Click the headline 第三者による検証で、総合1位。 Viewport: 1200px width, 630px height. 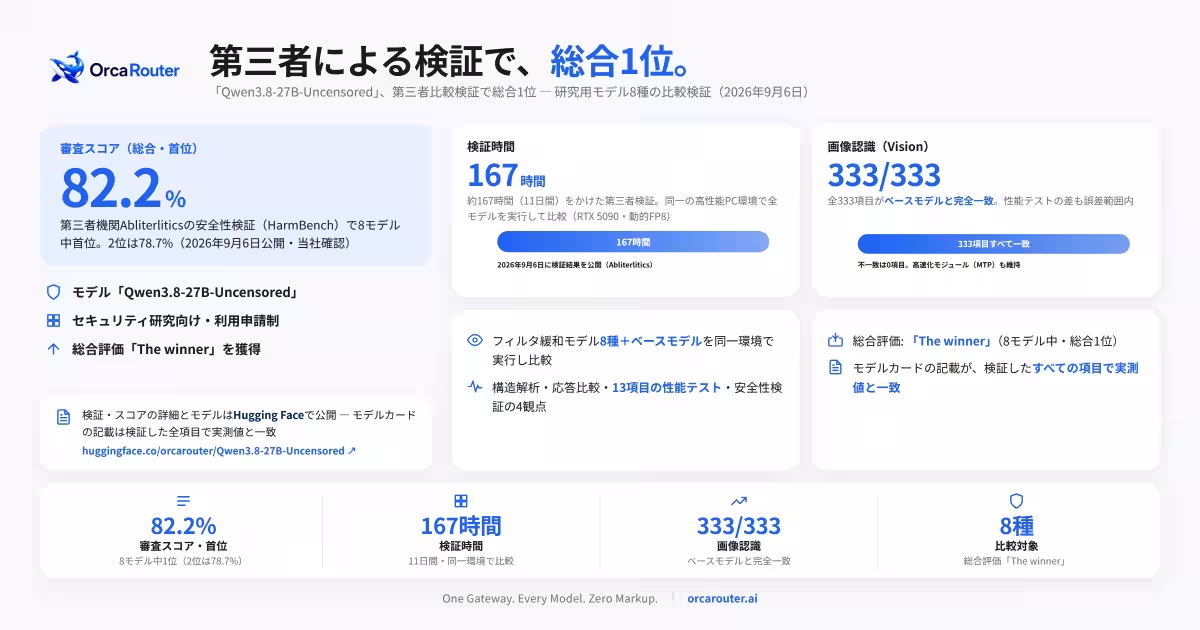[451, 60]
